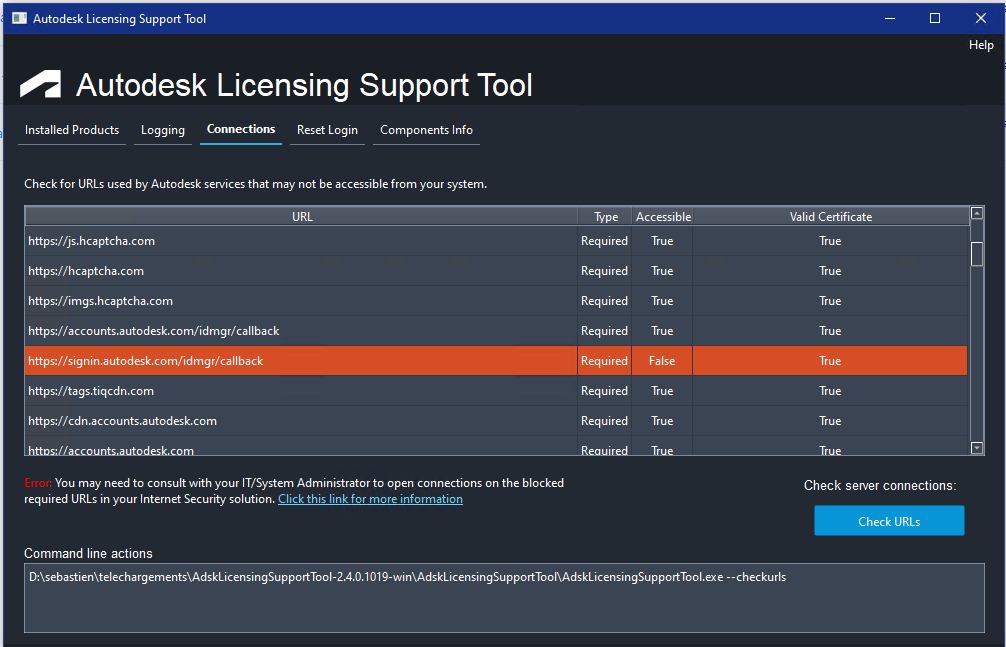Screen dimensions: 1006x647
Task: Sort table by URL column header
Action: tap(302, 217)
